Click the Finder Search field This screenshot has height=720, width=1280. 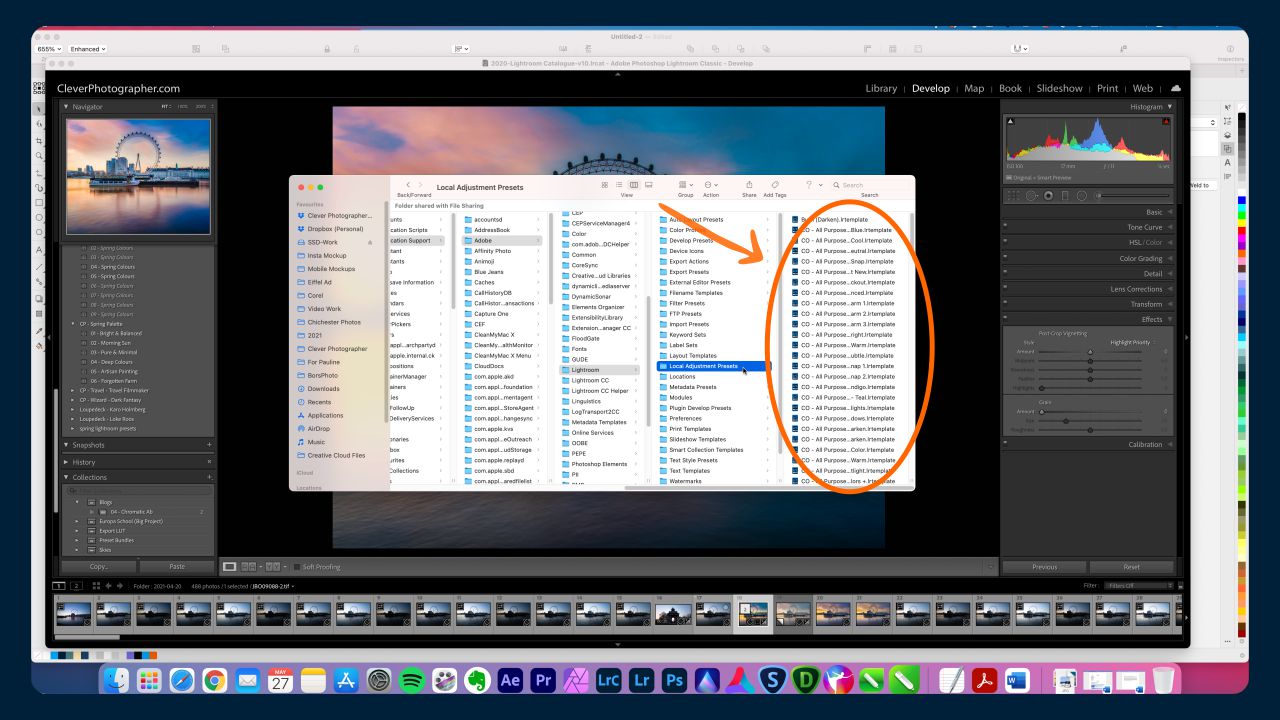[x=870, y=185]
